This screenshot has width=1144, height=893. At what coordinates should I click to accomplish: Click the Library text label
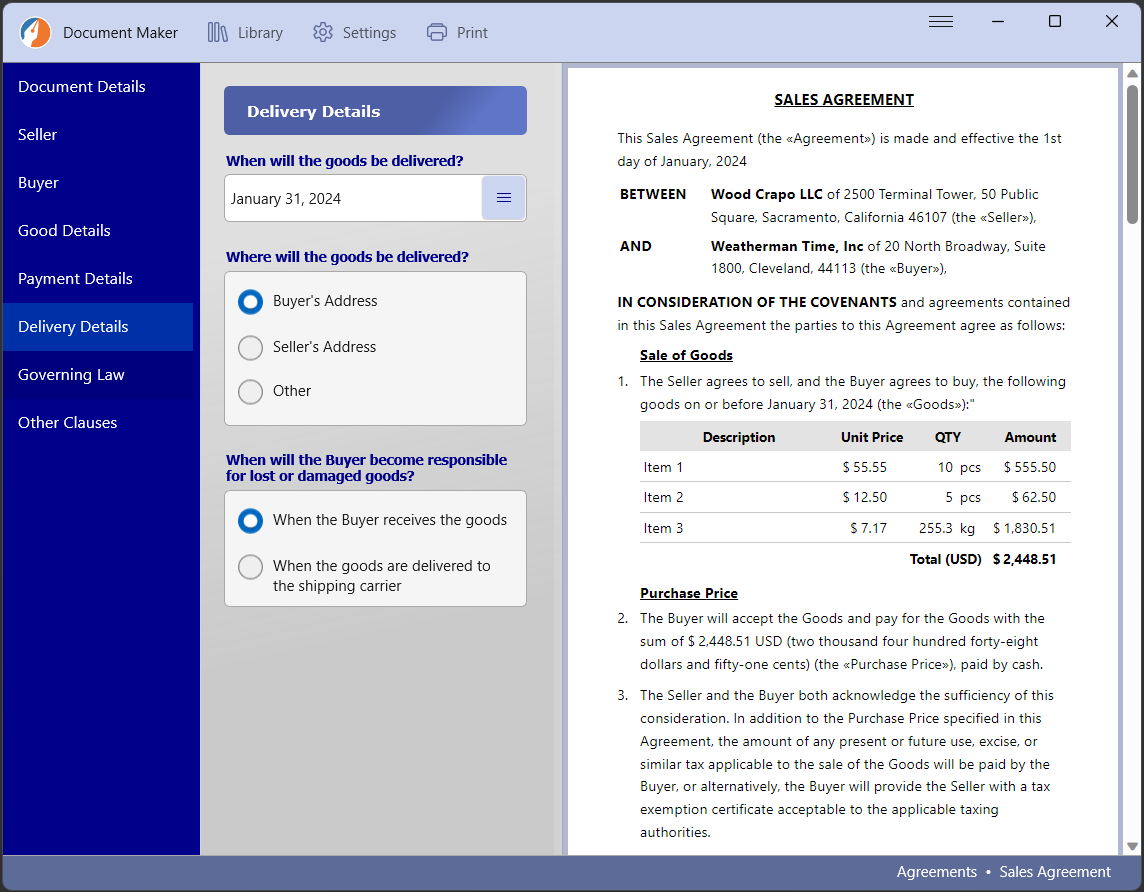tap(260, 33)
